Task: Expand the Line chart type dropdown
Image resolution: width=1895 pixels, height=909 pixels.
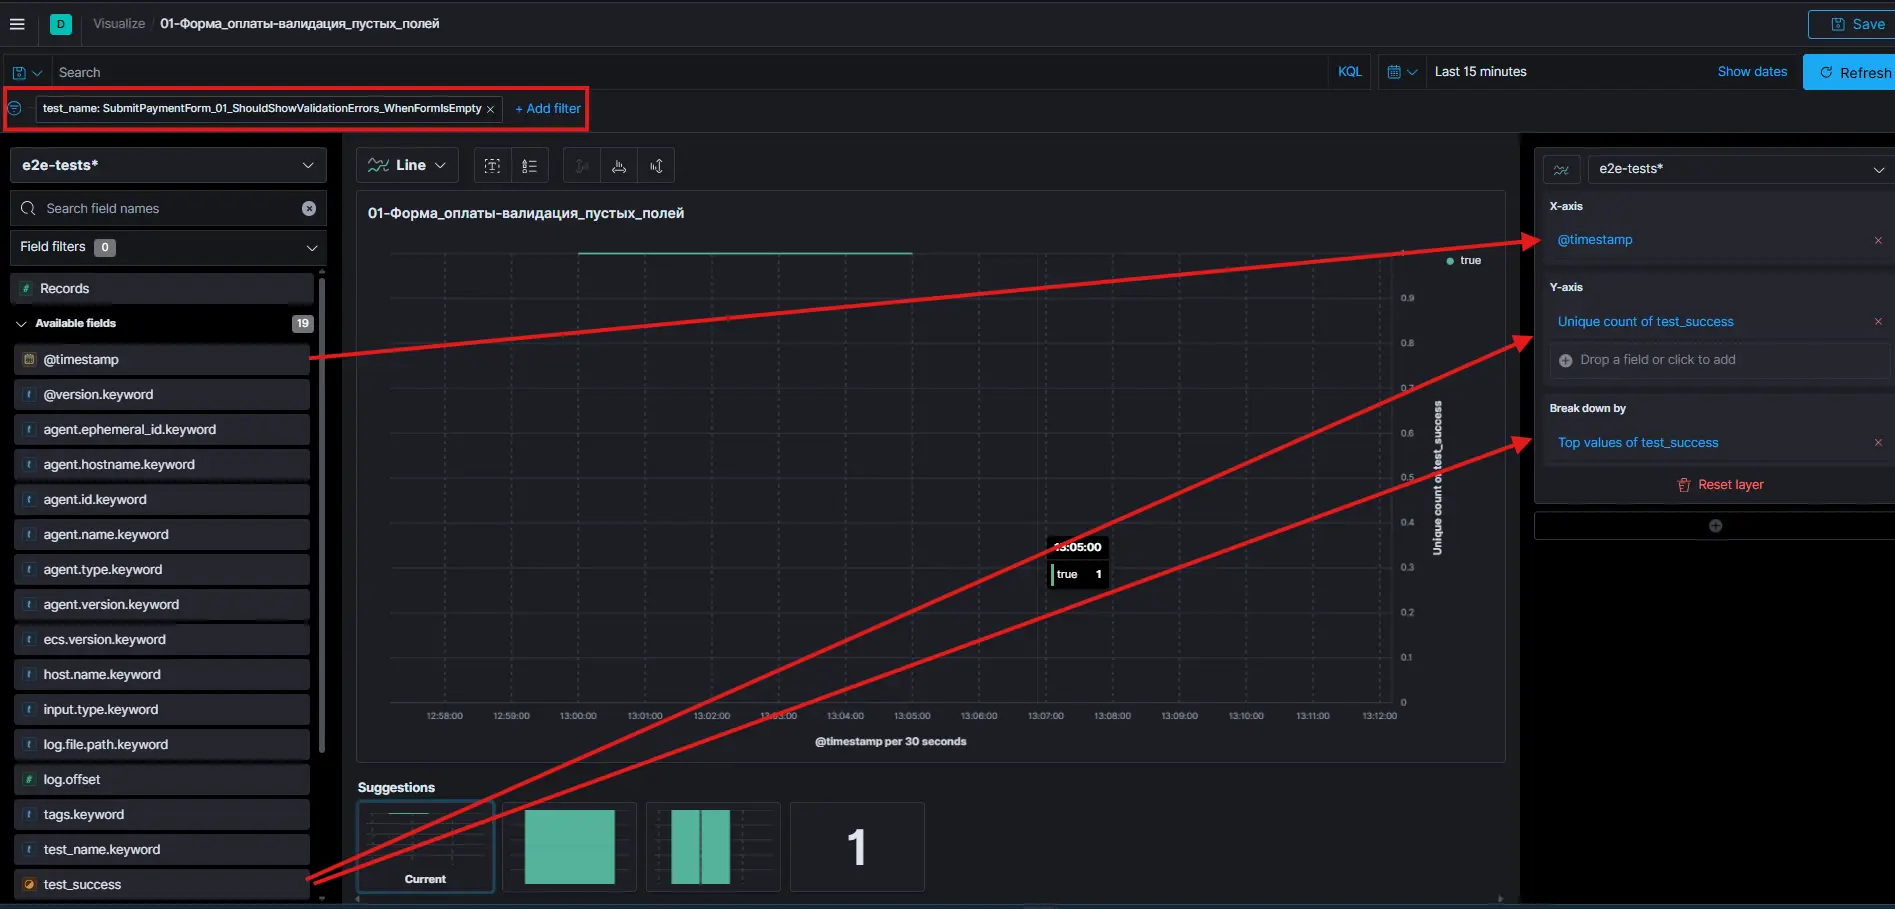Action: click(x=407, y=165)
